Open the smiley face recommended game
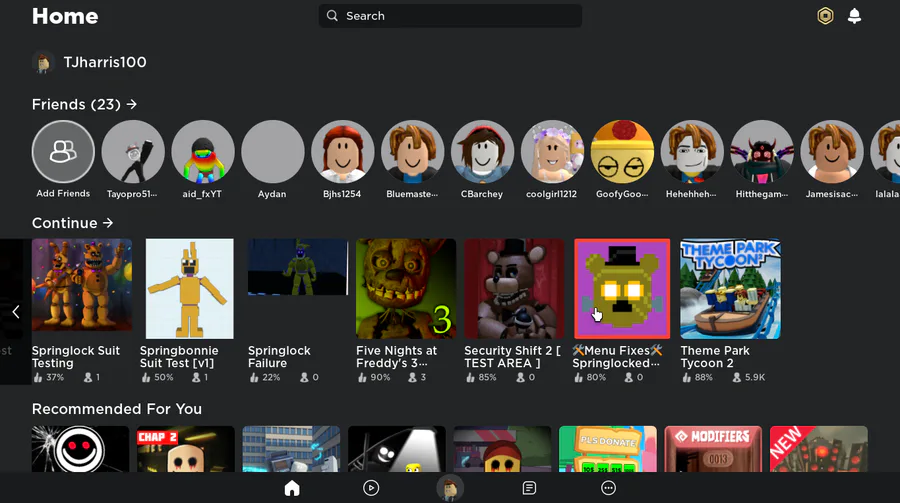 [x=80, y=449]
